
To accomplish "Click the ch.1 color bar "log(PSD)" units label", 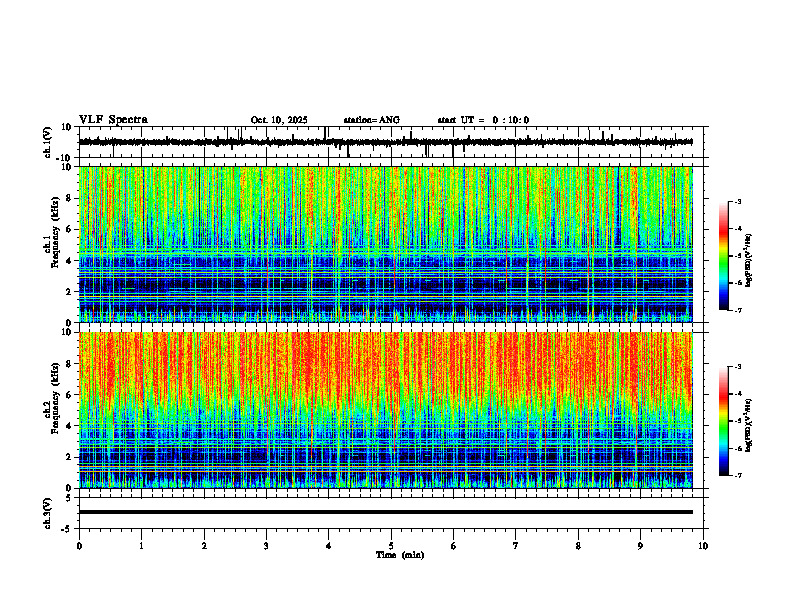I will [749, 261].
